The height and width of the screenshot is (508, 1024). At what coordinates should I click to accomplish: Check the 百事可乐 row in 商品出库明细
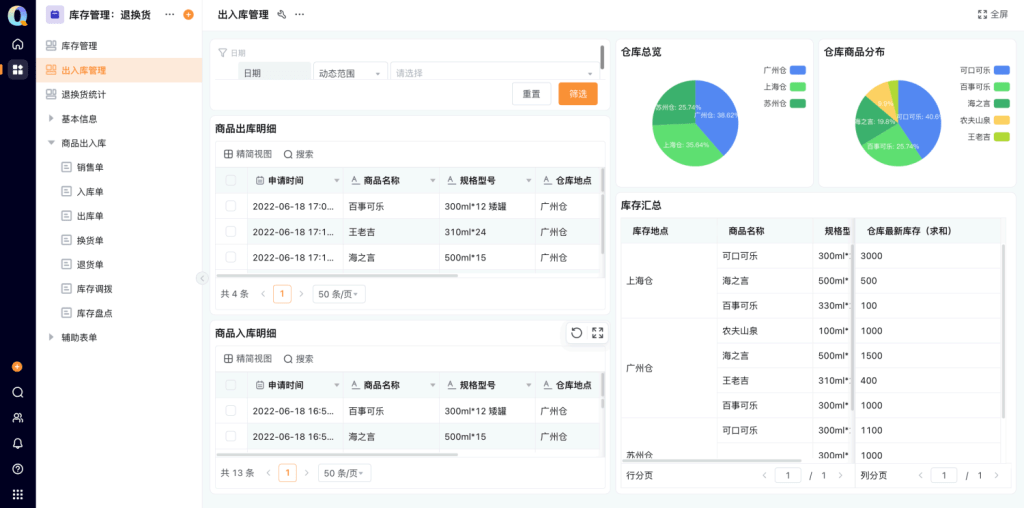pos(231,206)
